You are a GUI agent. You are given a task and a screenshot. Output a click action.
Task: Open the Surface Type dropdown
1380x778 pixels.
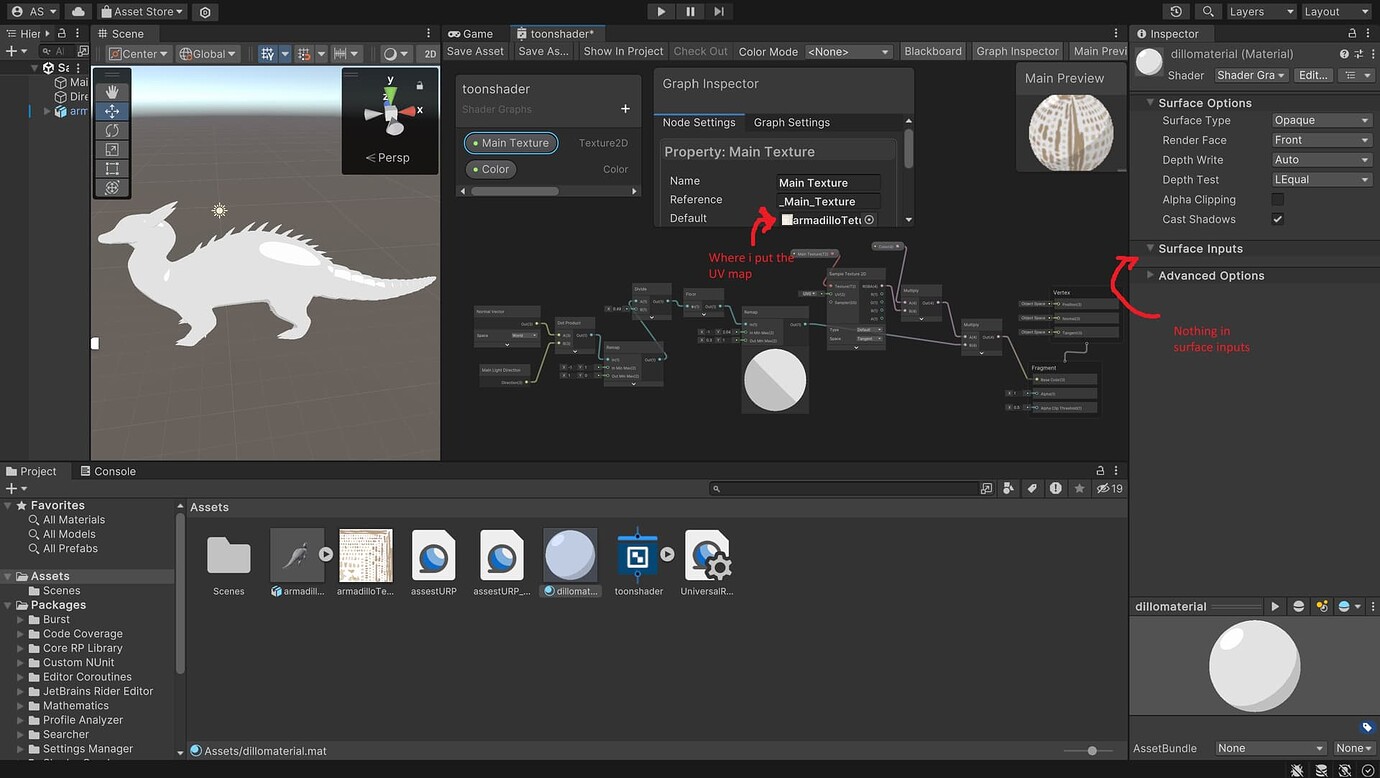click(1321, 120)
